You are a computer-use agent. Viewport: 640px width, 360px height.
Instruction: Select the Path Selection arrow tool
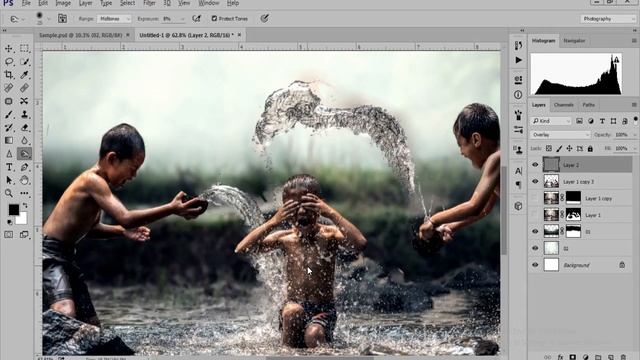pyautogui.click(x=9, y=180)
